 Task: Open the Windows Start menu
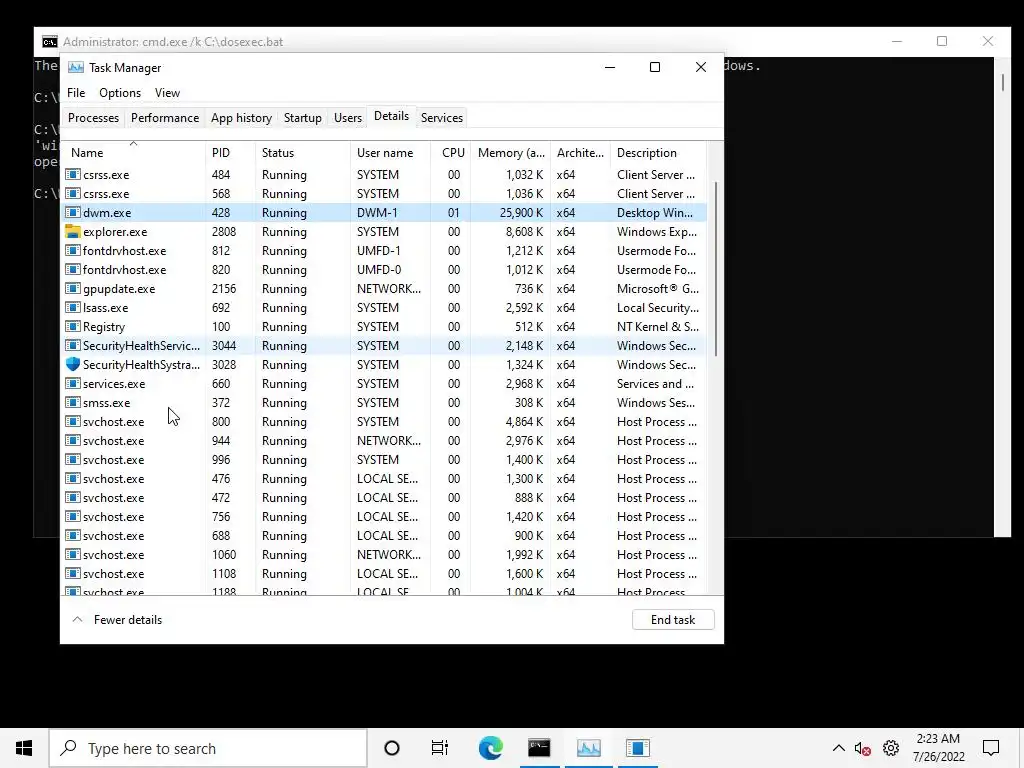click(x=24, y=748)
